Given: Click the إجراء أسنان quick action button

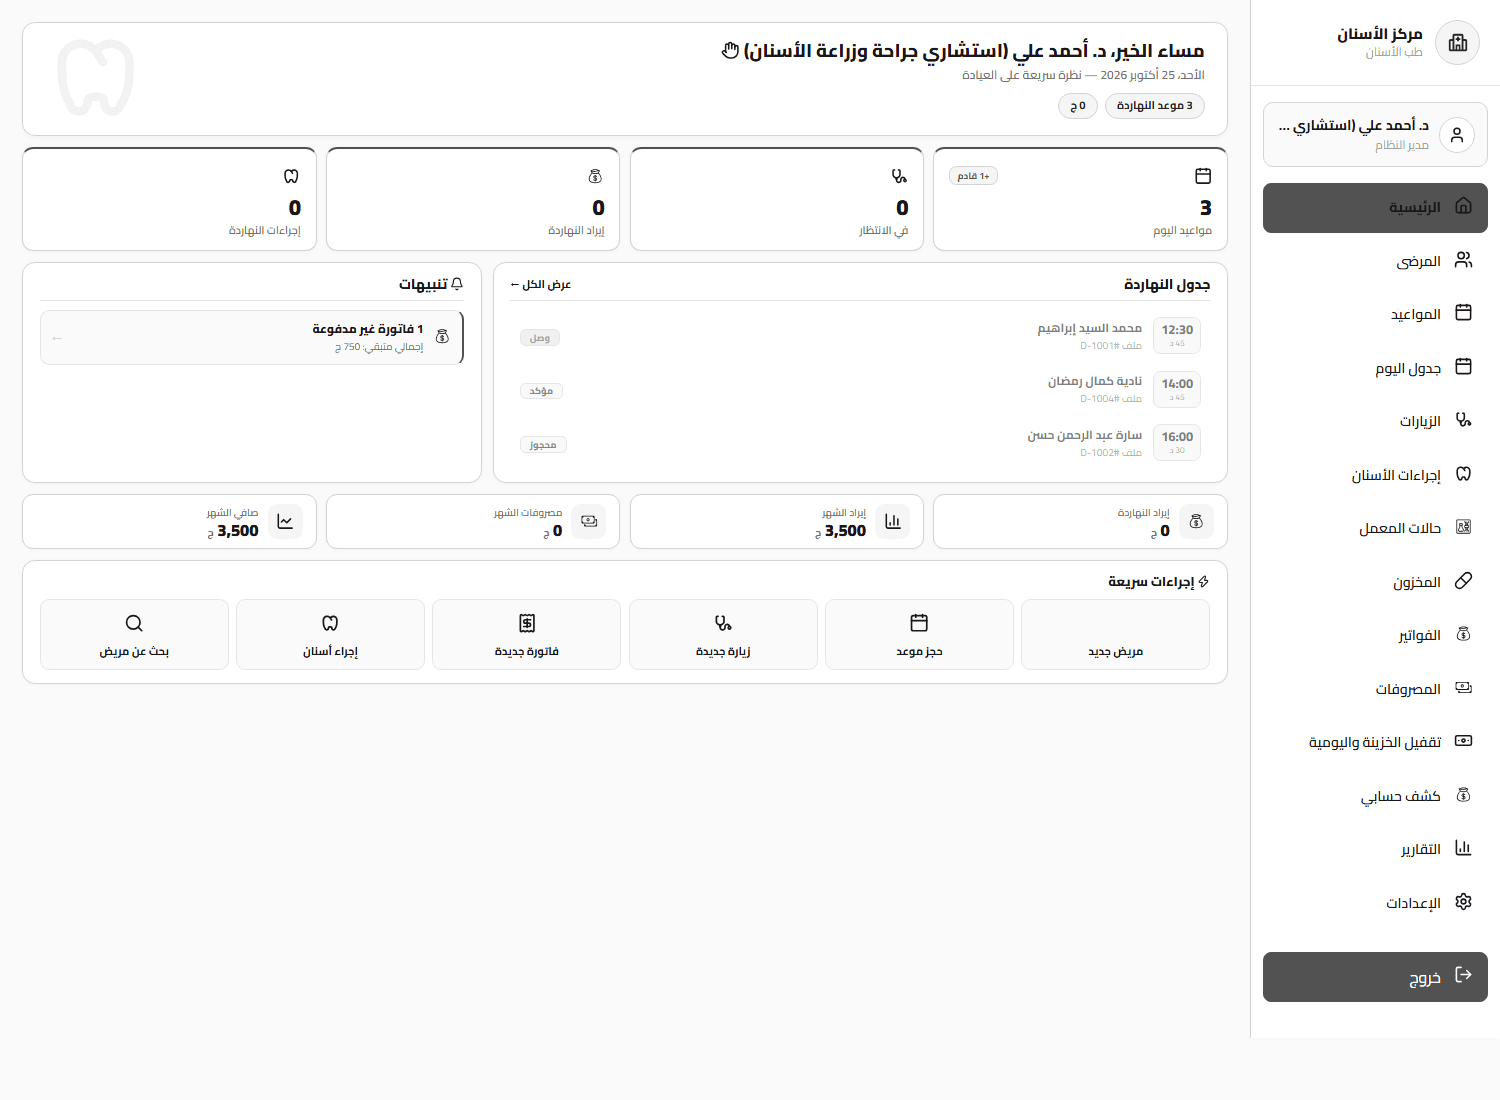Looking at the screenshot, I should tap(330, 634).
